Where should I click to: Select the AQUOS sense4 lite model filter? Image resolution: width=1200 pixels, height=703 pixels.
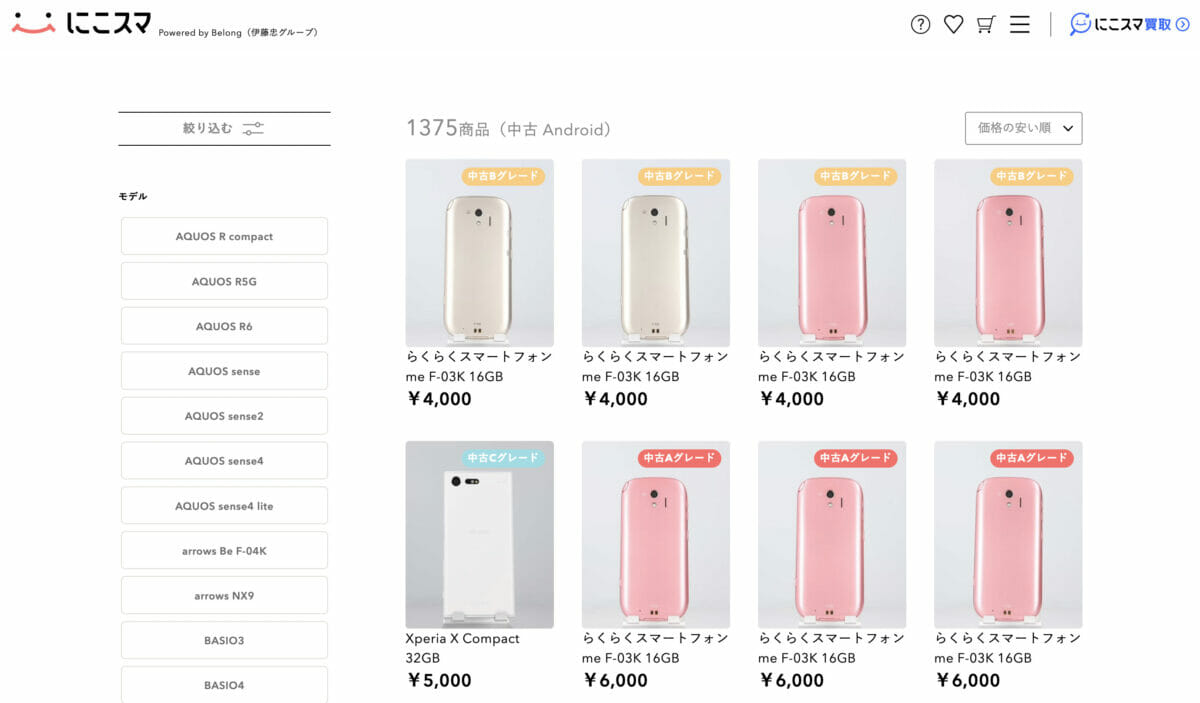[x=224, y=506]
